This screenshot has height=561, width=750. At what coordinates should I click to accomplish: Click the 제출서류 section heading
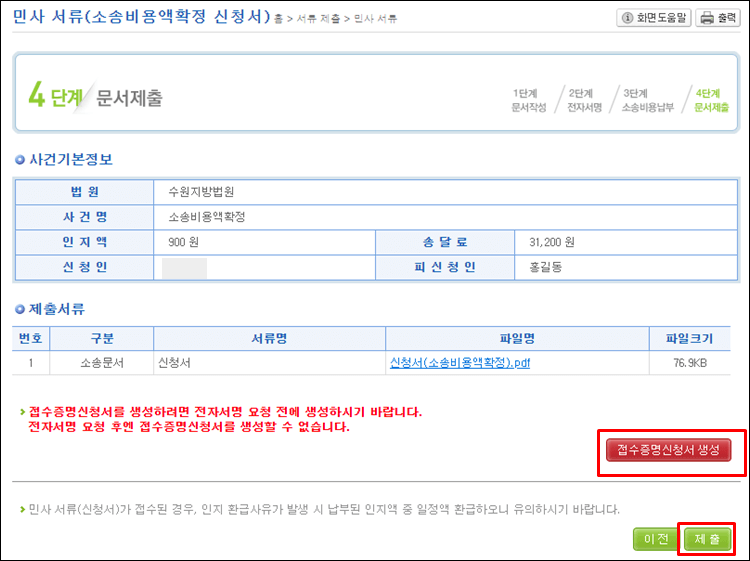[x=57, y=309]
